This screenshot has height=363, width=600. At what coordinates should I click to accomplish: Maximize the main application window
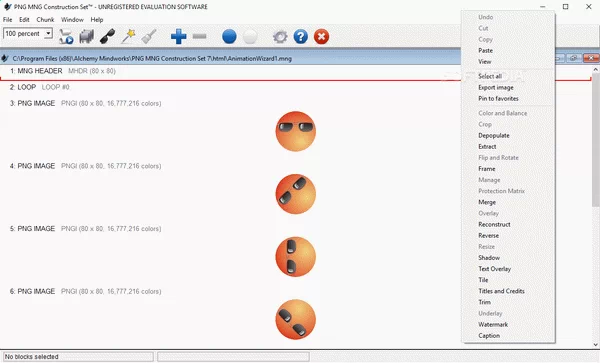pyautogui.click(x=566, y=7)
